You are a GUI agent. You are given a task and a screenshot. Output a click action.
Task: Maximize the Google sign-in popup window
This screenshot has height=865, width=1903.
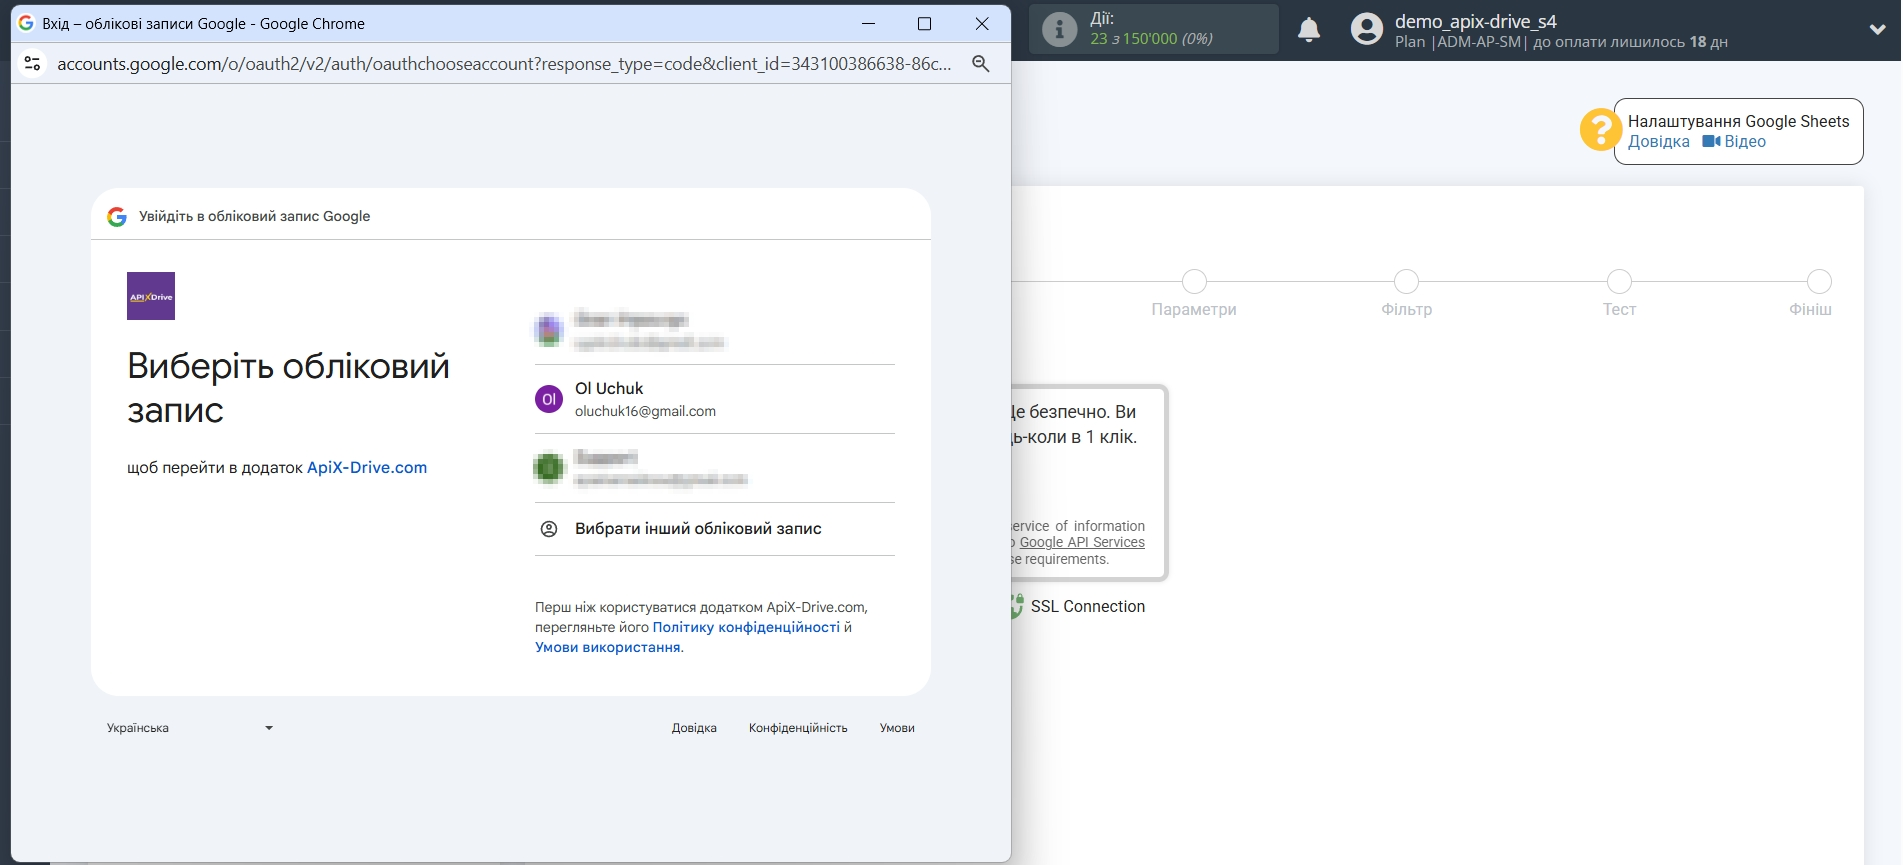925,23
